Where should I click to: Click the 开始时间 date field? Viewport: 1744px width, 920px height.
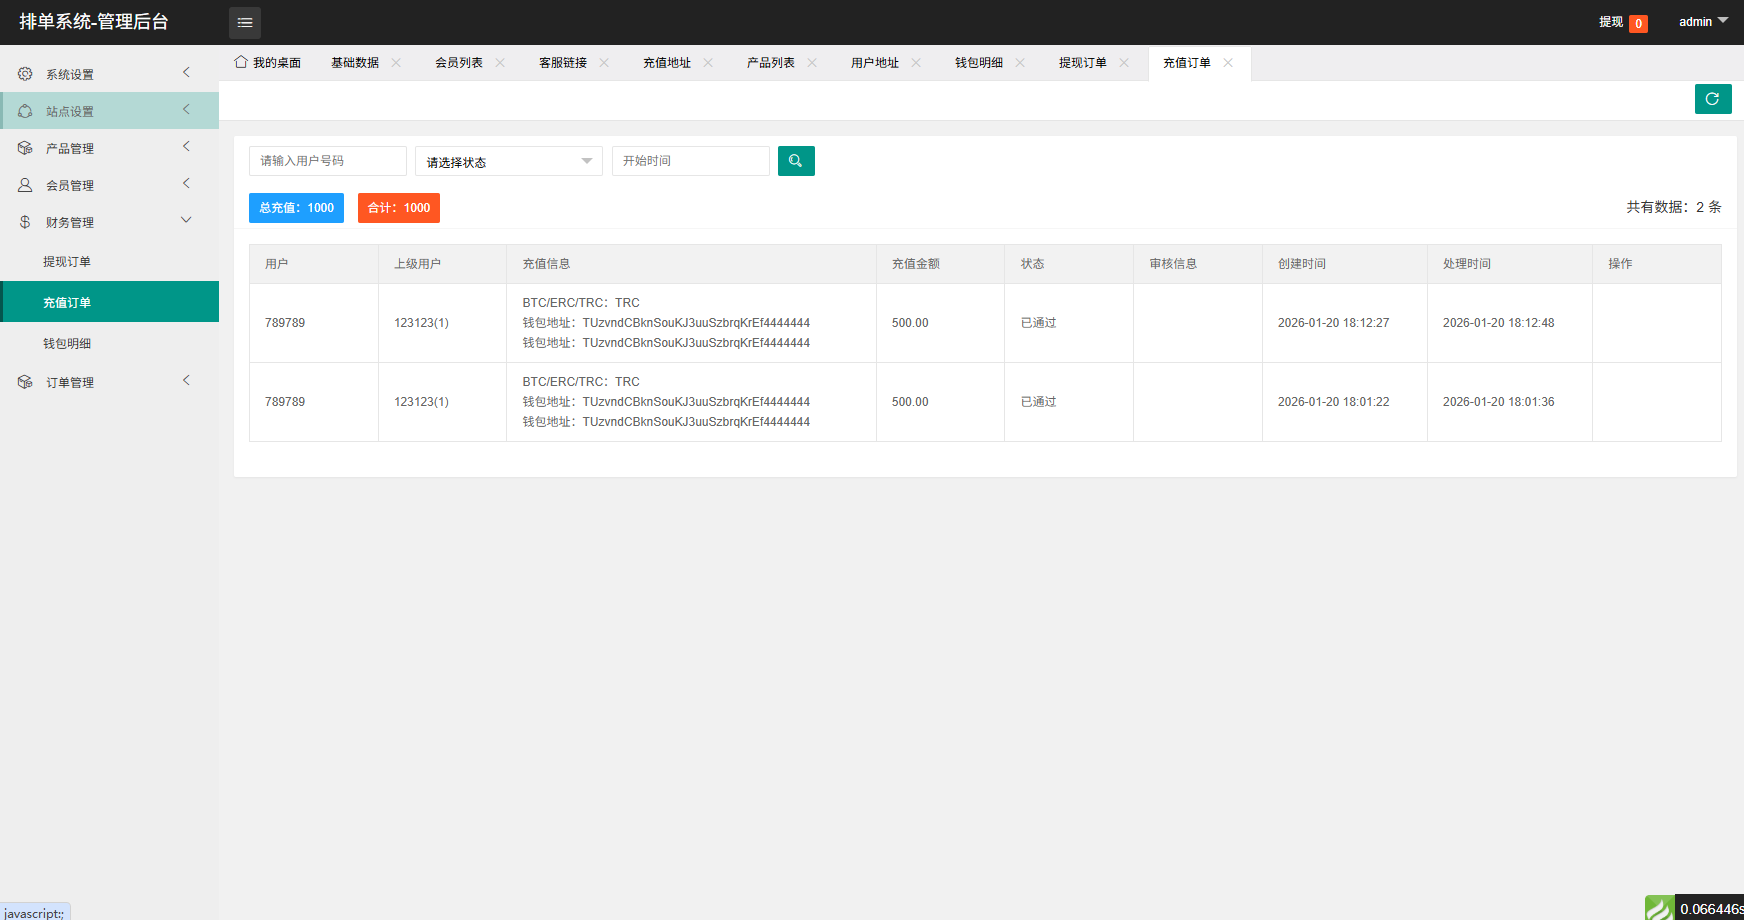tap(690, 161)
